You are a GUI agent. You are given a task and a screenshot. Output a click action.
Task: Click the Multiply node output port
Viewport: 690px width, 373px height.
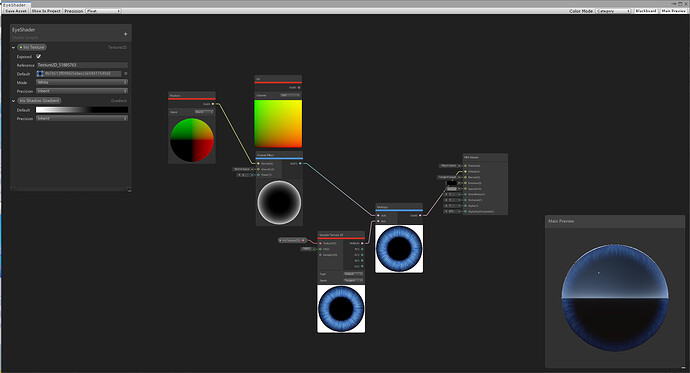point(420,216)
